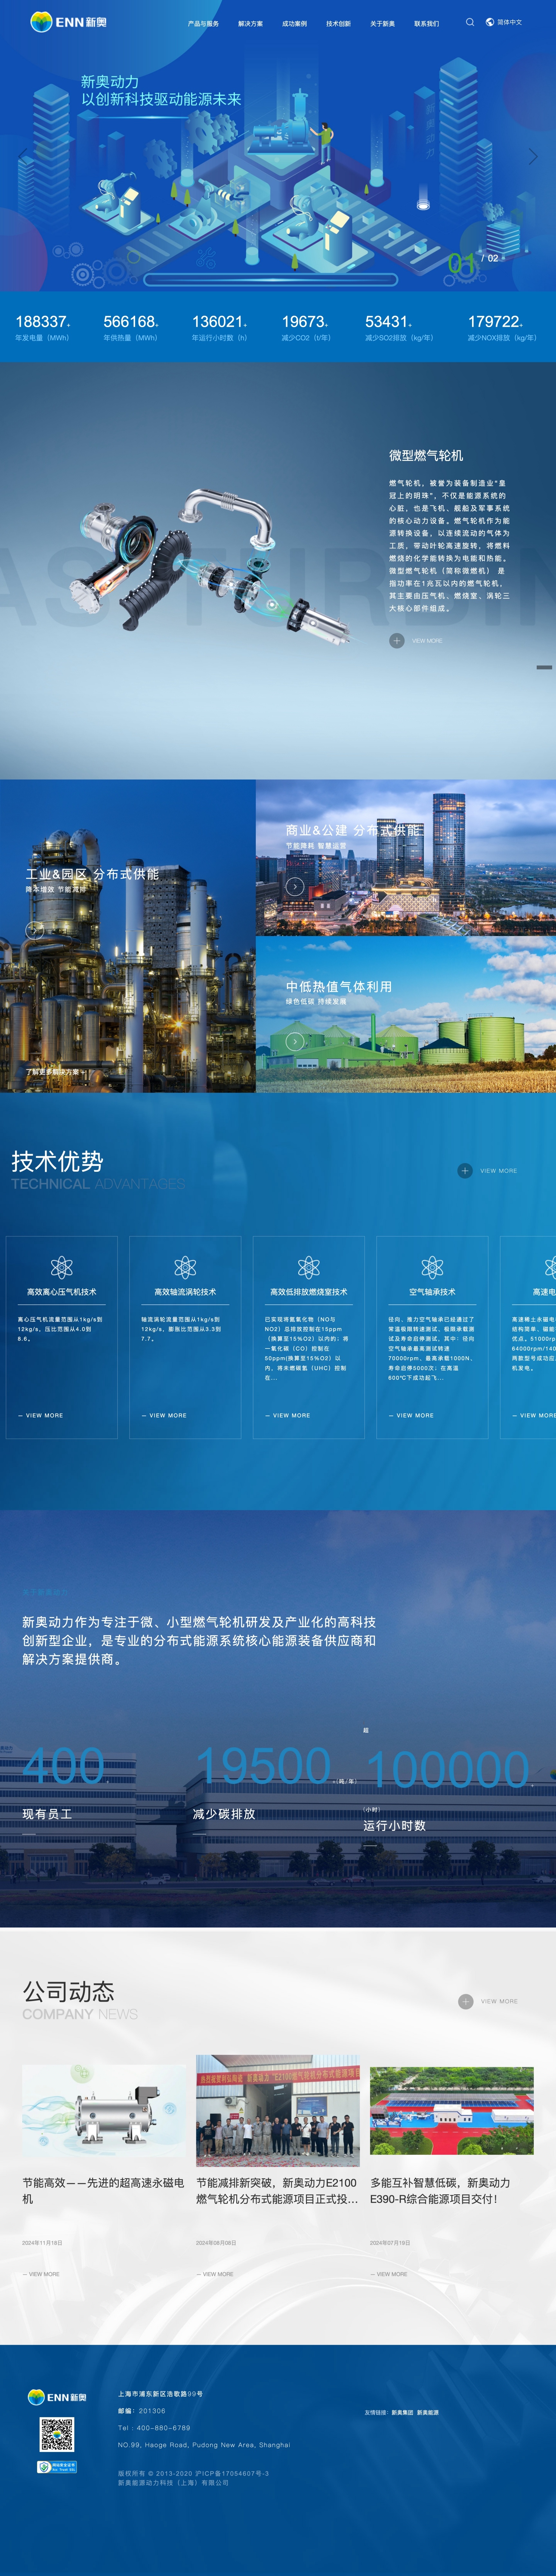The width and height of the screenshot is (556, 2576).
Task: Click VIEW MORE next to 公司动态
Action: point(499,2001)
